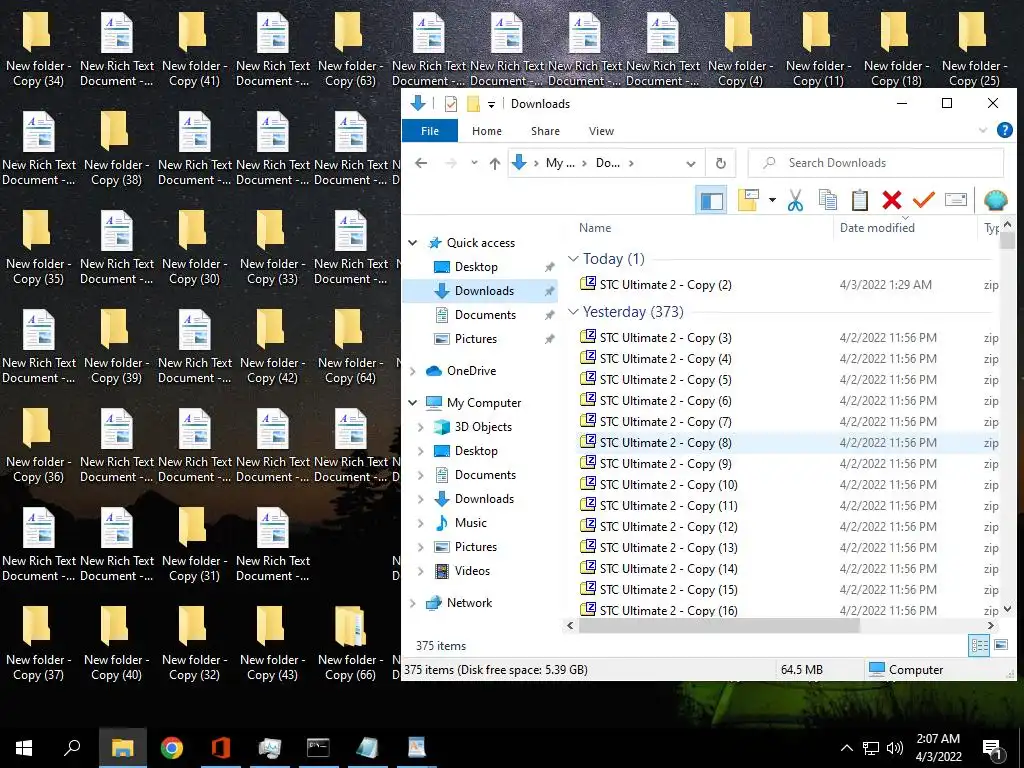1024x768 pixels.
Task: Click the Refresh icon beside the address bar
Action: tap(720, 163)
